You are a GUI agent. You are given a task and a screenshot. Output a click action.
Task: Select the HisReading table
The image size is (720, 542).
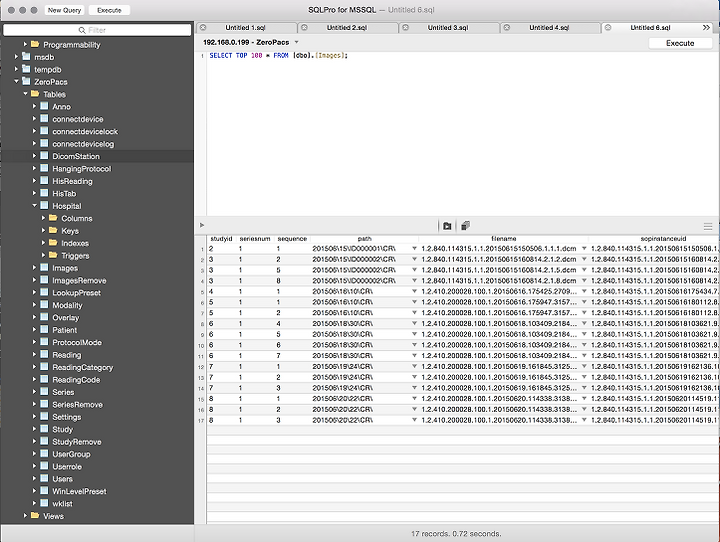coord(72,181)
